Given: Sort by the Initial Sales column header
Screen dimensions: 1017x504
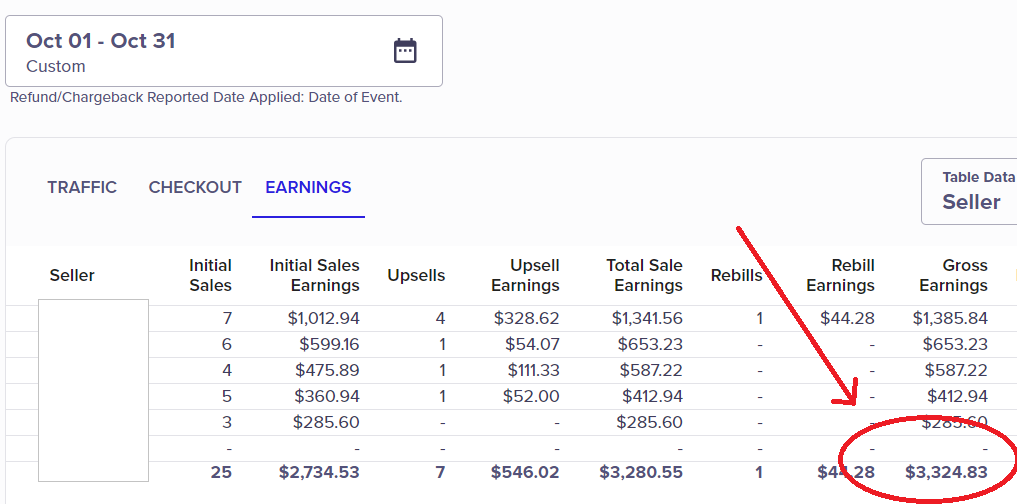Looking at the screenshot, I should (210, 275).
